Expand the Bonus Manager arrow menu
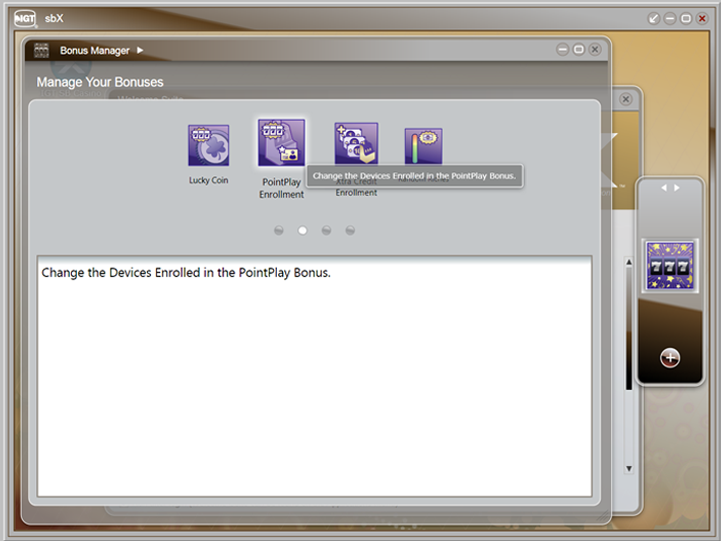 pos(140,50)
